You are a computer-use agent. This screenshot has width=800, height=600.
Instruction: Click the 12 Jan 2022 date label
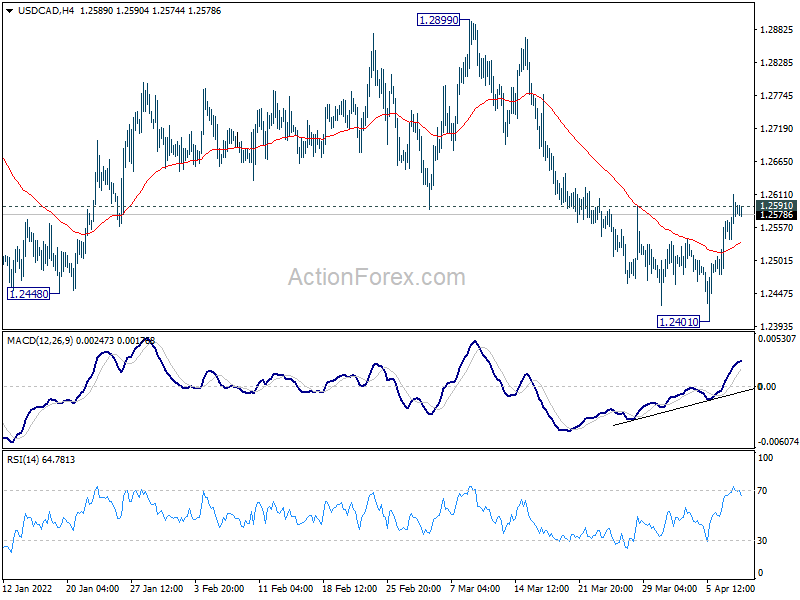(27, 589)
